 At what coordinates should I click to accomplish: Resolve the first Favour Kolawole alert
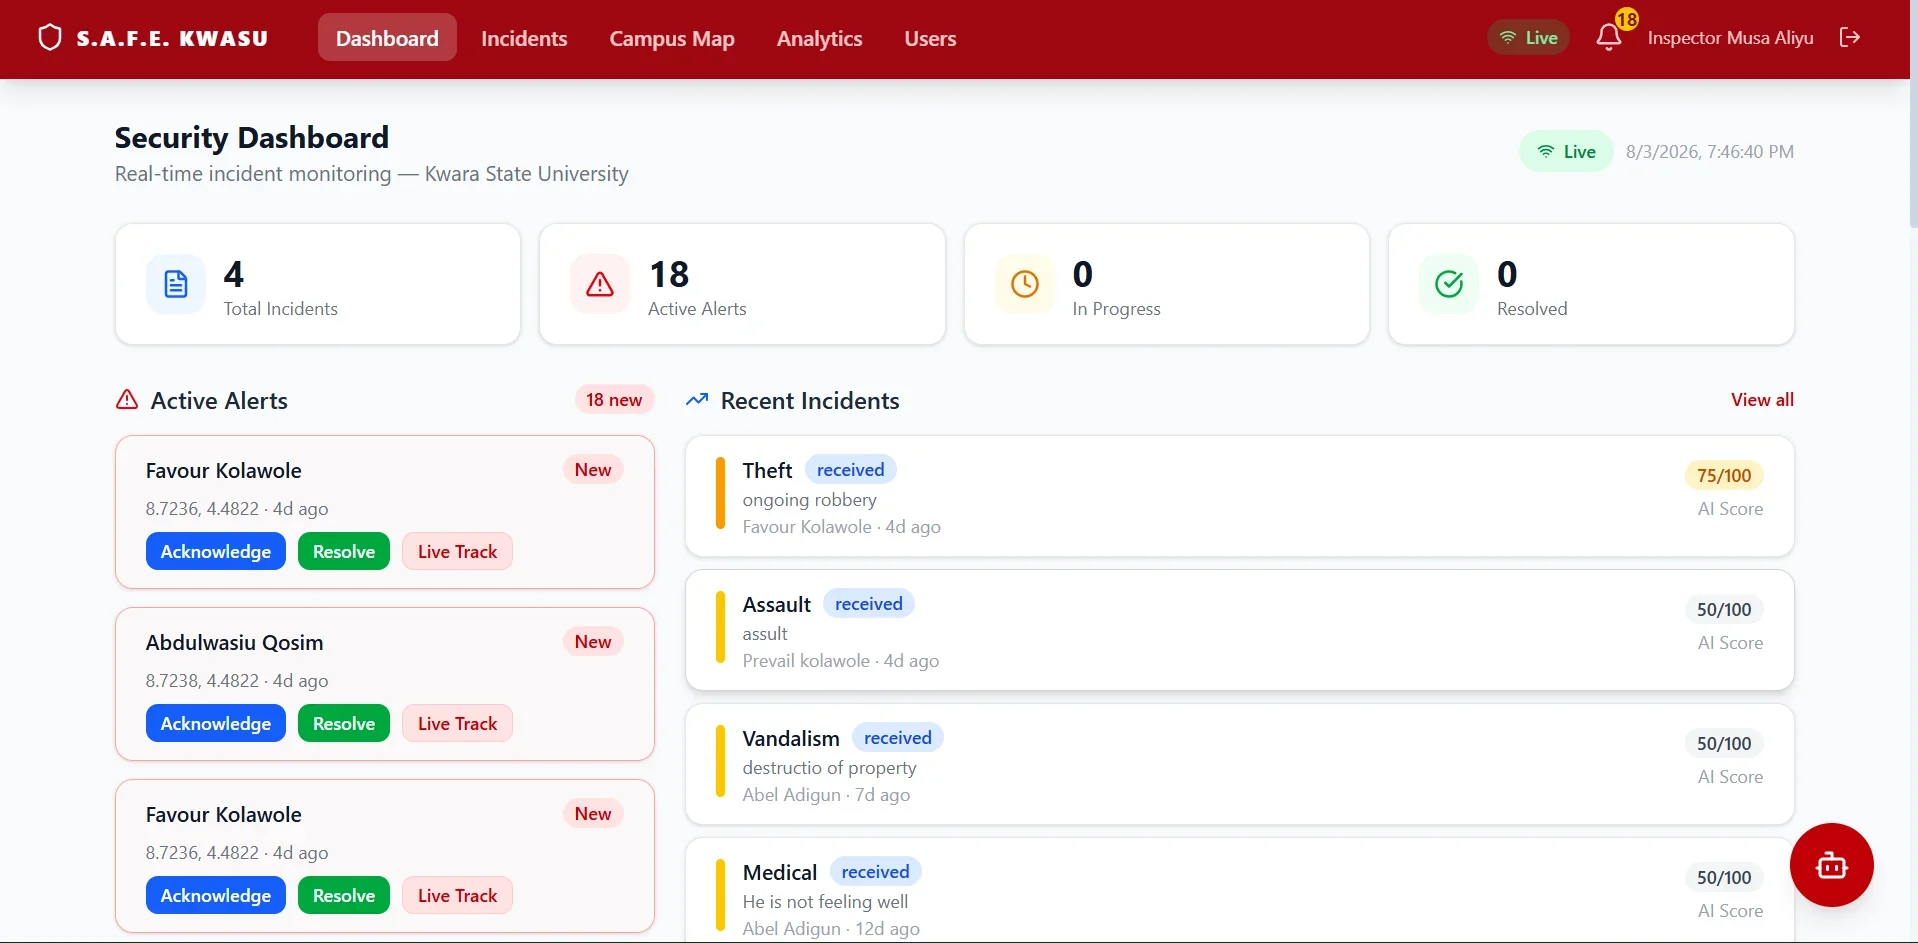click(344, 551)
